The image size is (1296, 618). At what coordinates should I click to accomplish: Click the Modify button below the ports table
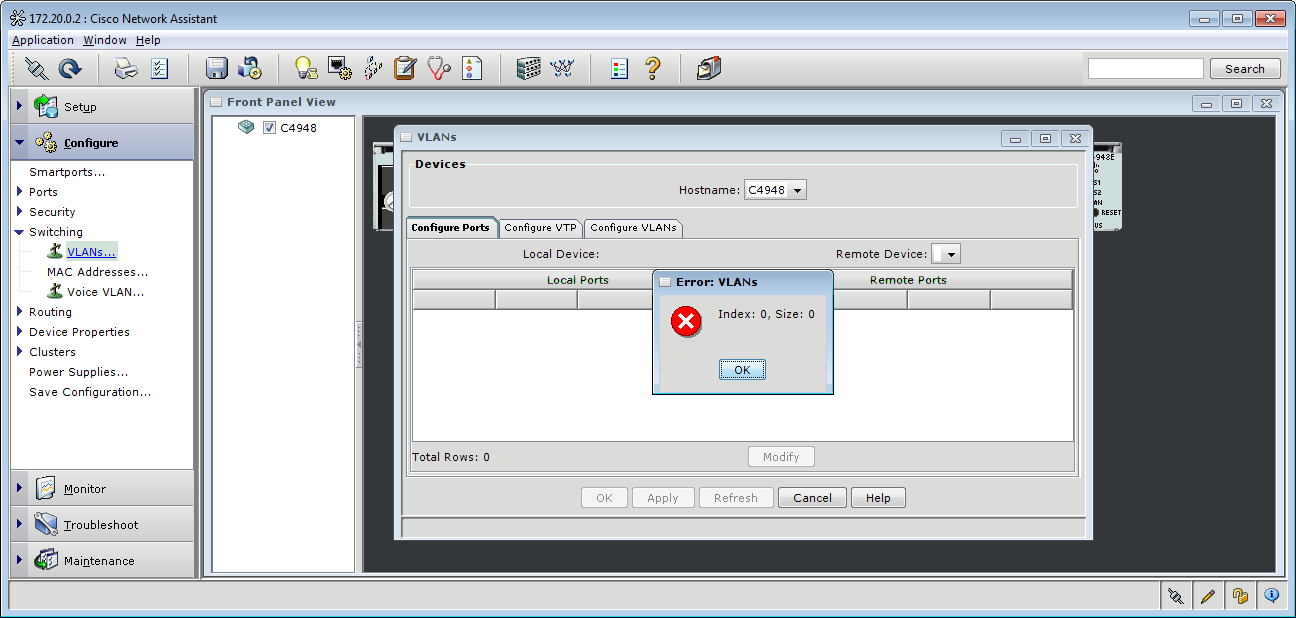pyautogui.click(x=781, y=457)
